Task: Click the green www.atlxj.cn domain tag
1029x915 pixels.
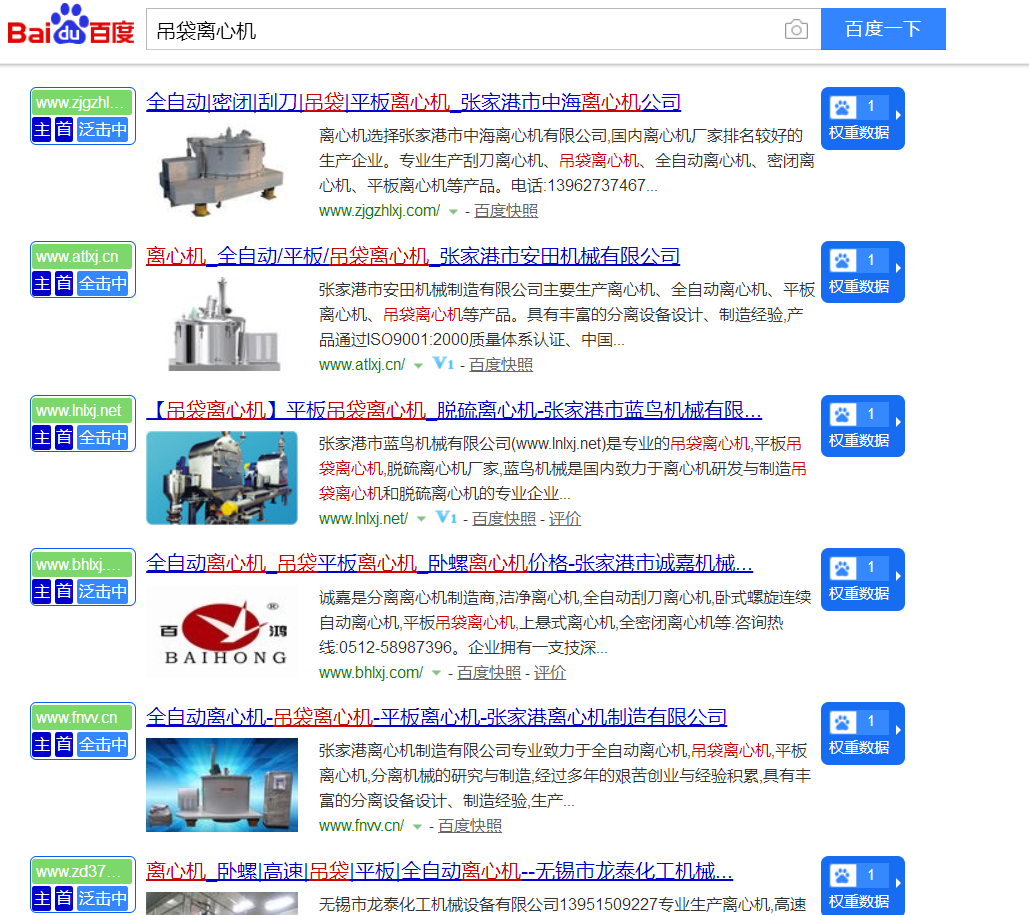Action: [x=83, y=257]
